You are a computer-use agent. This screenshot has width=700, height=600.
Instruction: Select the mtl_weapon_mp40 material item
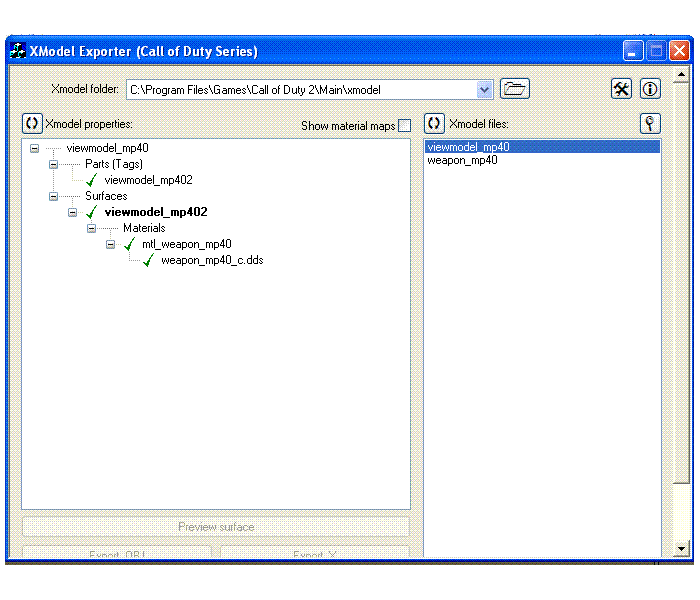[187, 244]
